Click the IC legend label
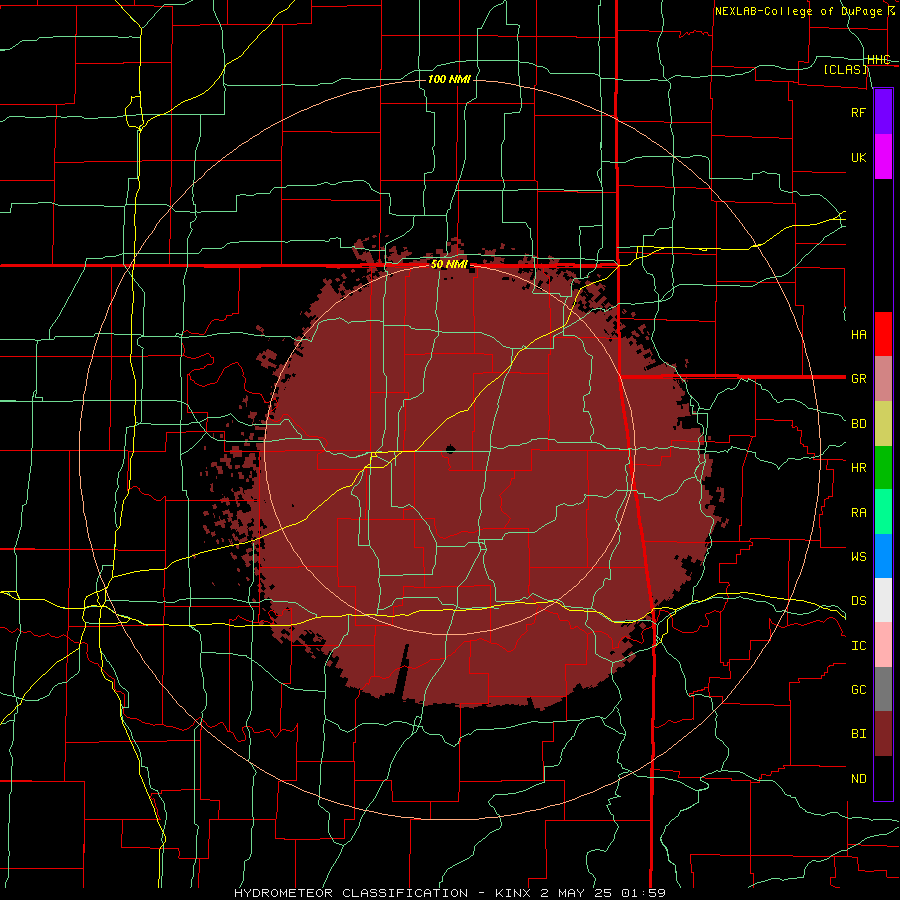 click(859, 646)
